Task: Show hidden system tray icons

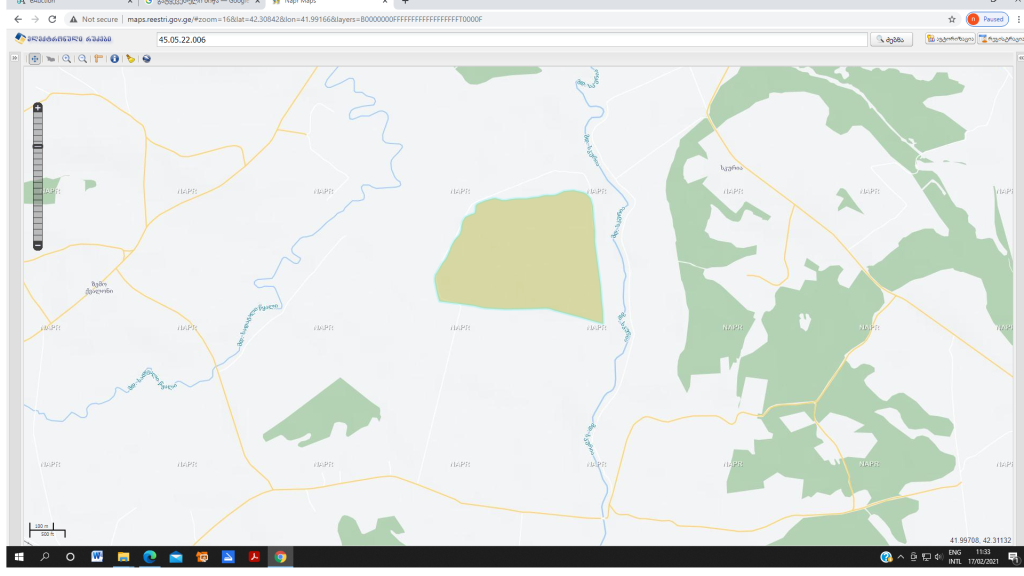Action: pyautogui.click(x=901, y=557)
